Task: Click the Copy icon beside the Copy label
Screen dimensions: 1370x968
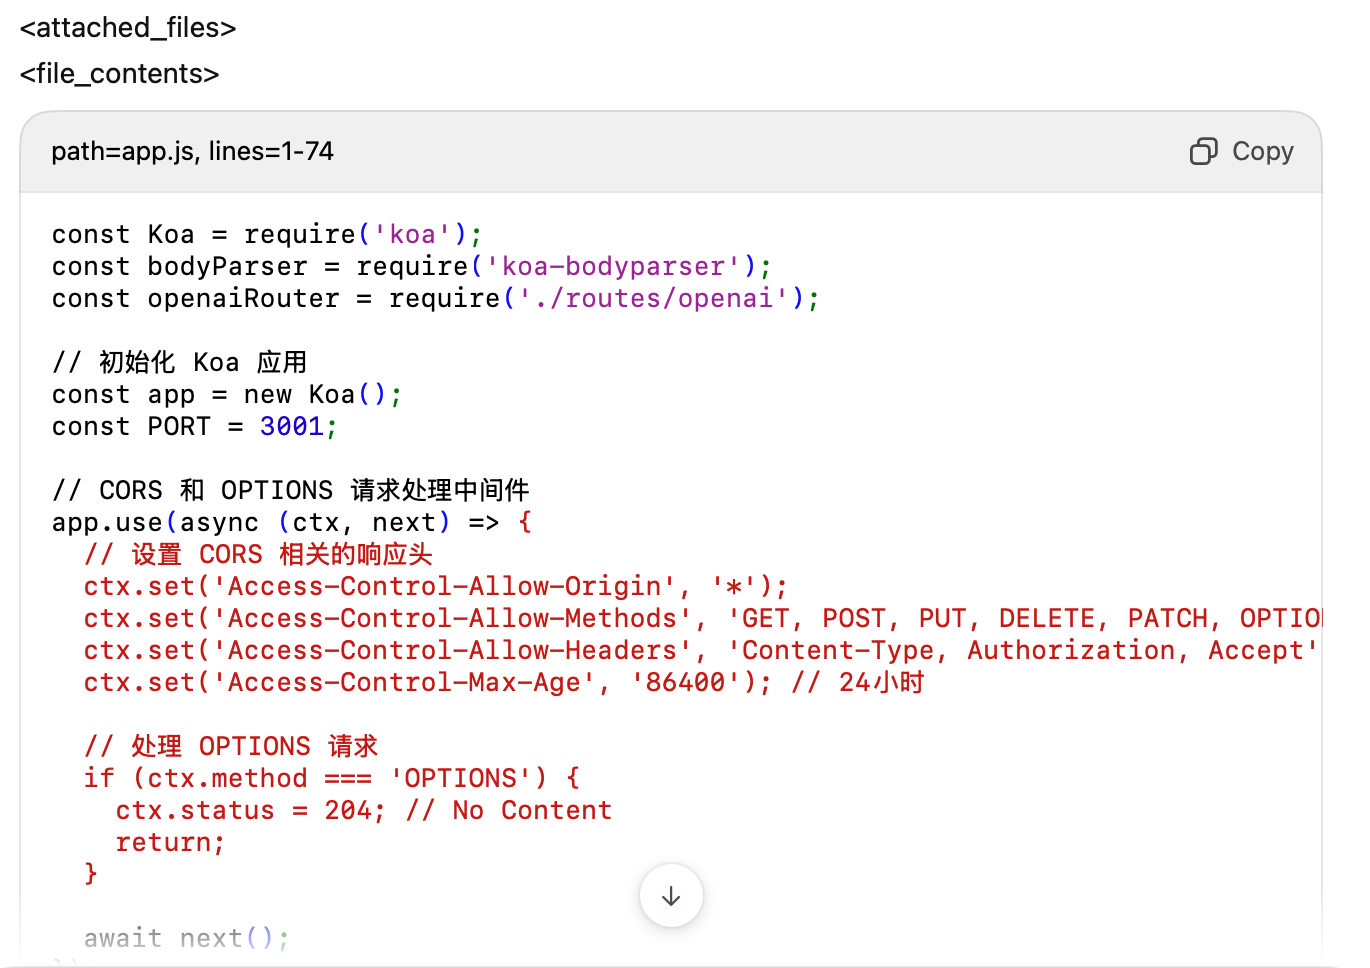Action: tap(1202, 151)
